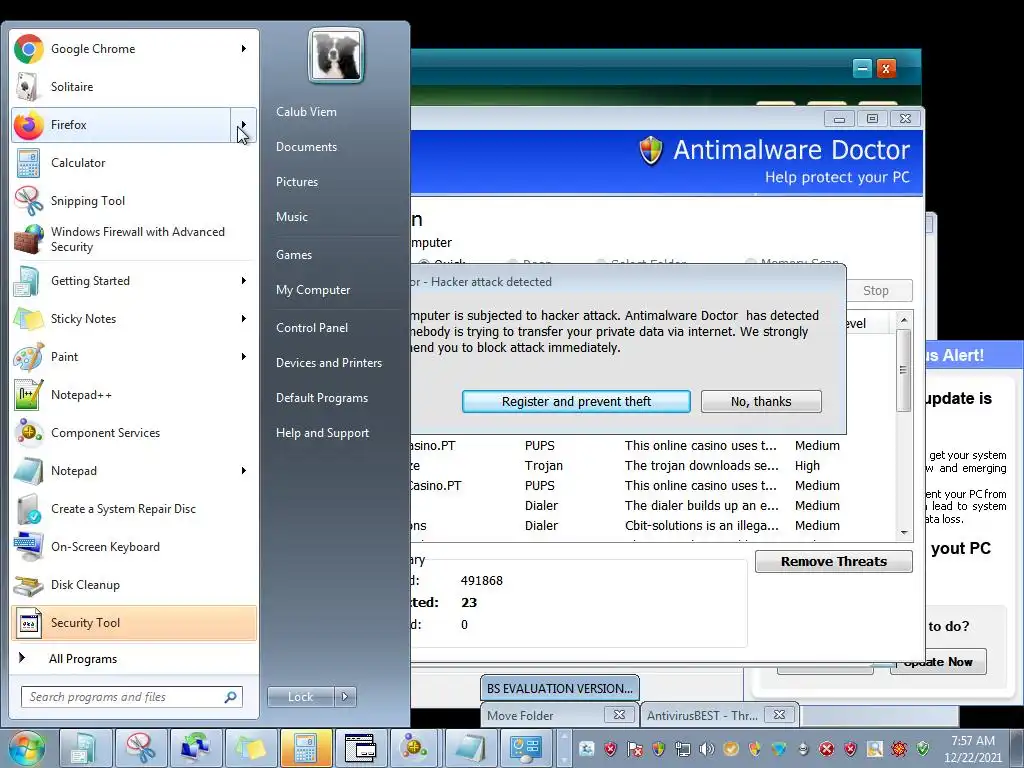Click the Sticky Notes taskbar icon
Screen dimensions: 1024x768
tap(250, 748)
